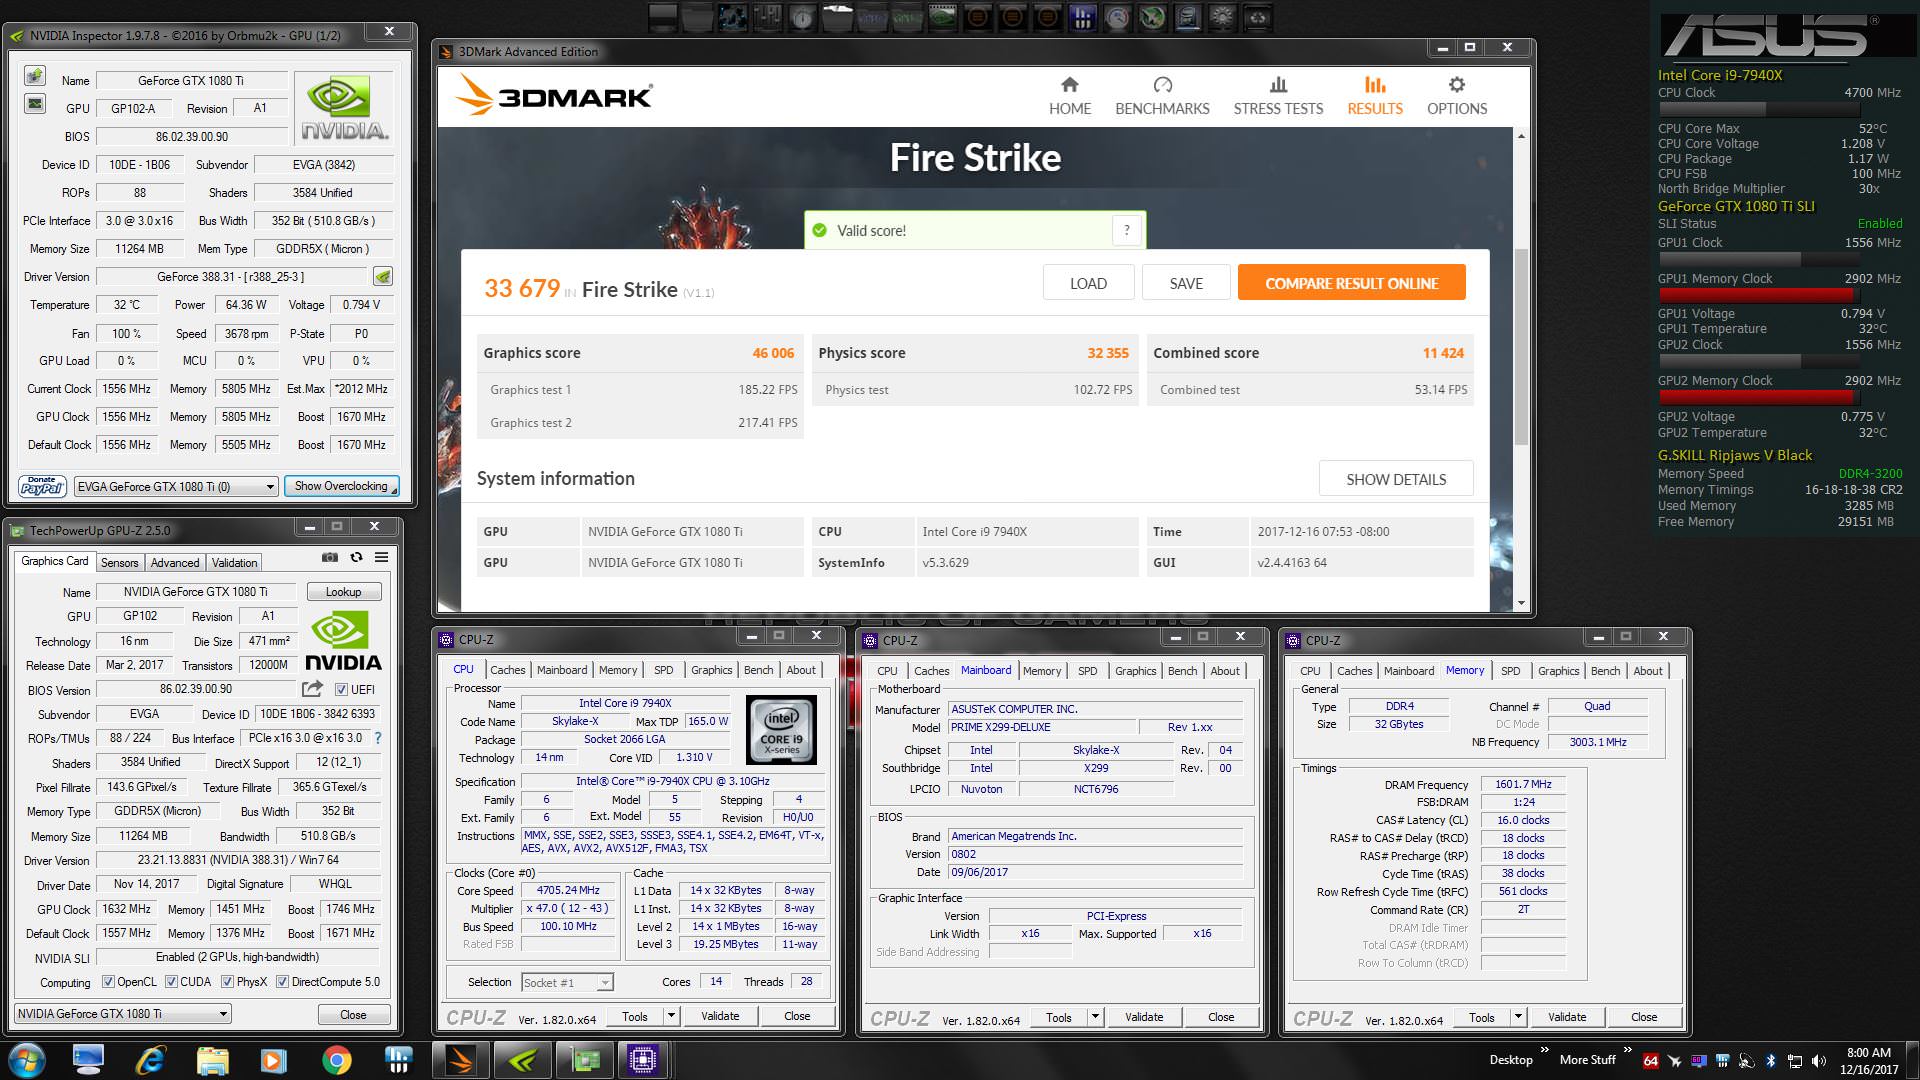The height and width of the screenshot is (1080, 1920).
Task: Click LOAD button in 3DMark
Action: point(1088,283)
